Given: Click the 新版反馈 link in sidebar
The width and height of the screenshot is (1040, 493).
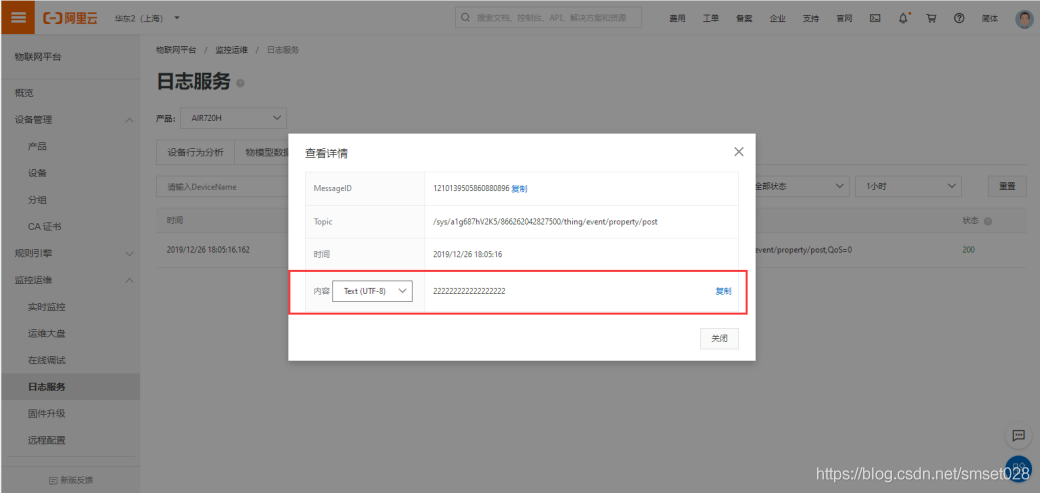Looking at the screenshot, I should pyautogui.click(x=70, y=480).
